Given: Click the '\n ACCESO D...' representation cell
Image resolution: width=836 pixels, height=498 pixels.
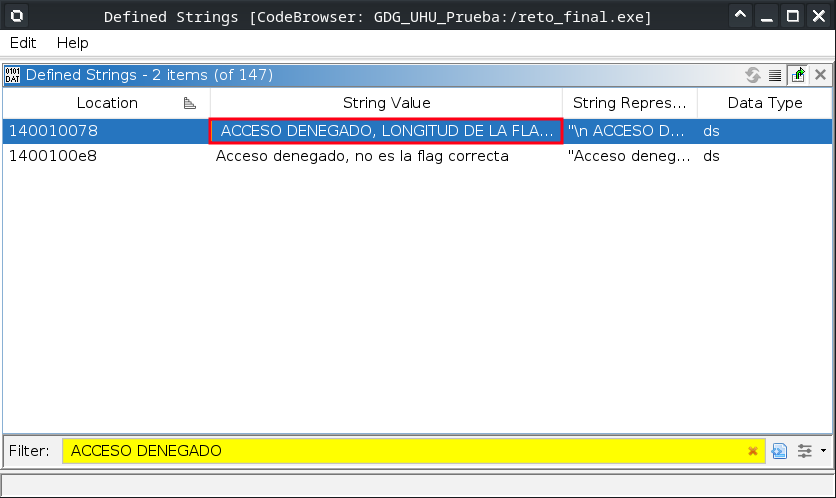Looking at the screenshot, I should (630, 131).
